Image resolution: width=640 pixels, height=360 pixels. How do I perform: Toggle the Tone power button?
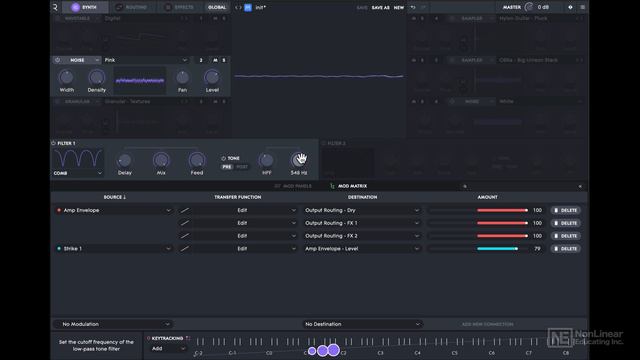(223, 158)
